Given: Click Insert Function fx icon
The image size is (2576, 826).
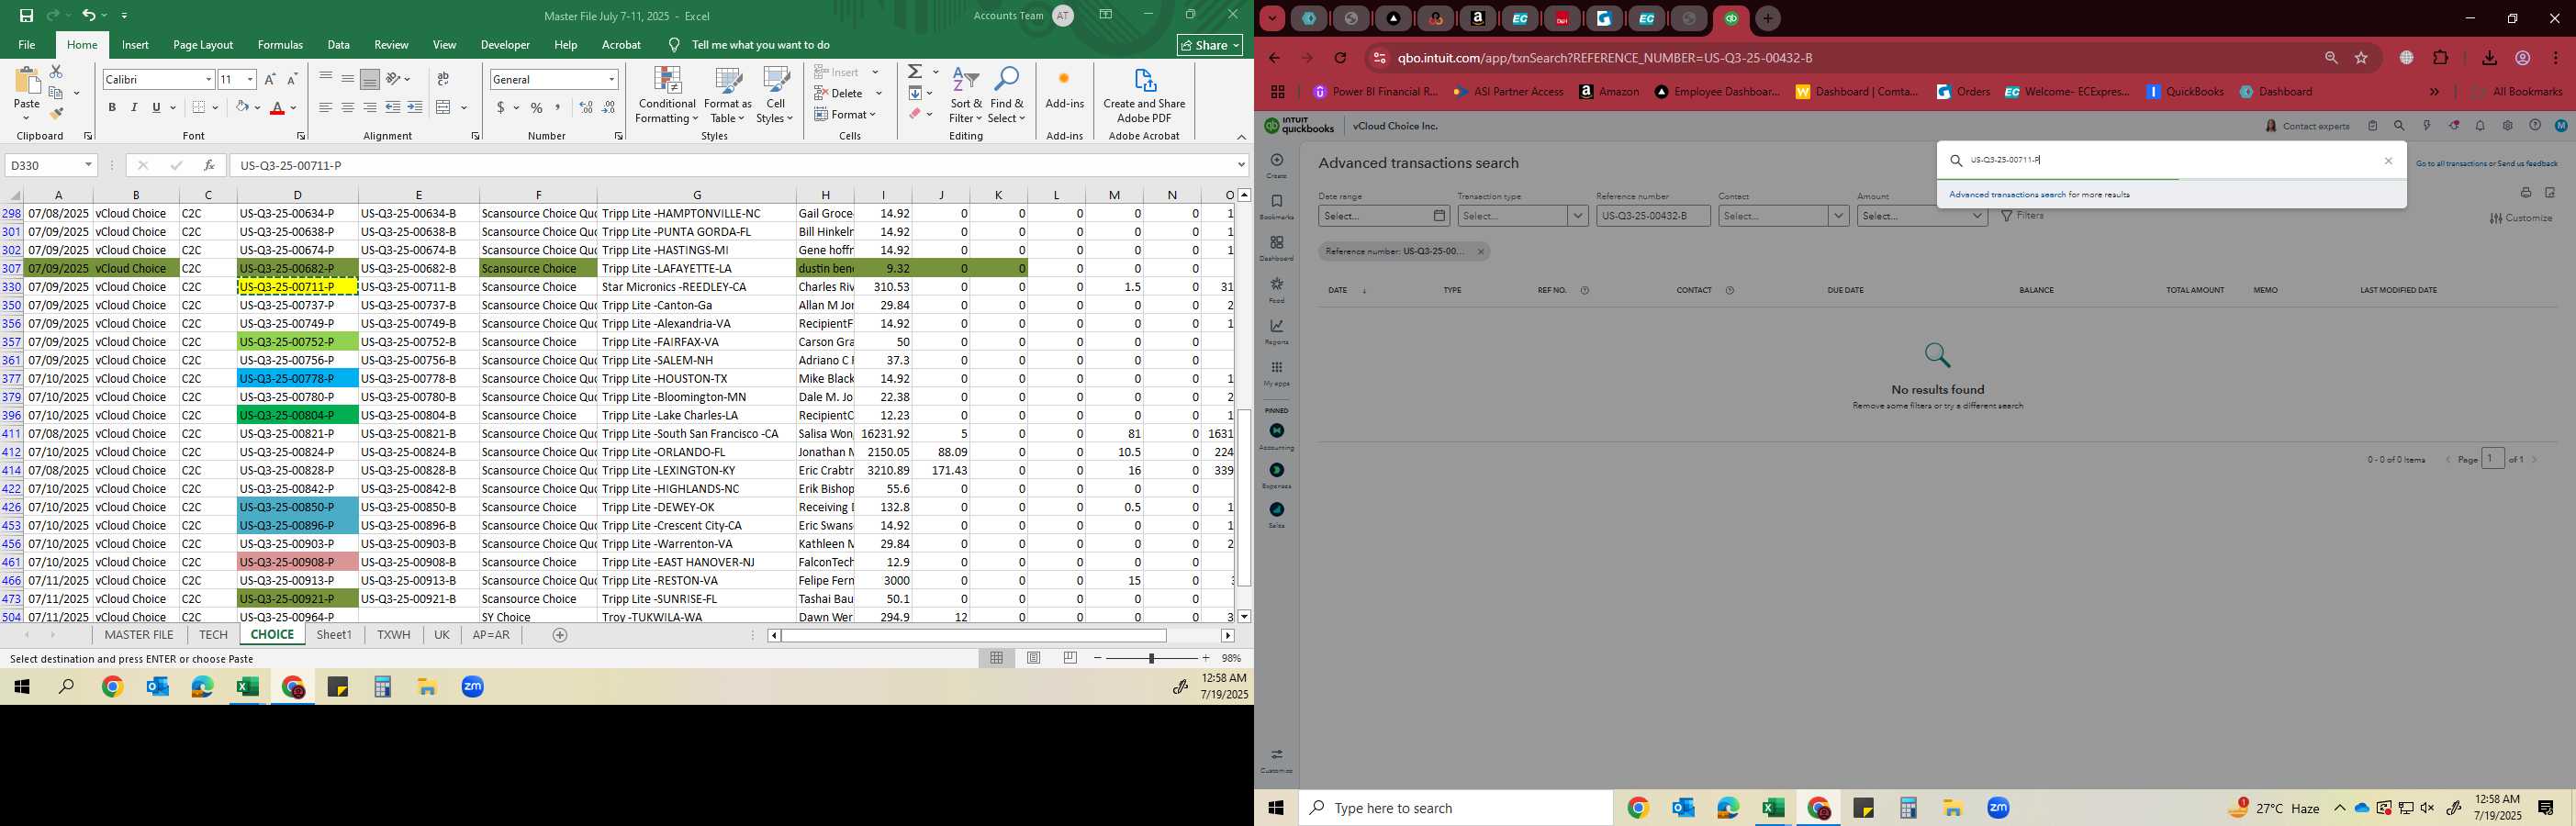Looking at the screenshot, I should click(x=209, y=165).
